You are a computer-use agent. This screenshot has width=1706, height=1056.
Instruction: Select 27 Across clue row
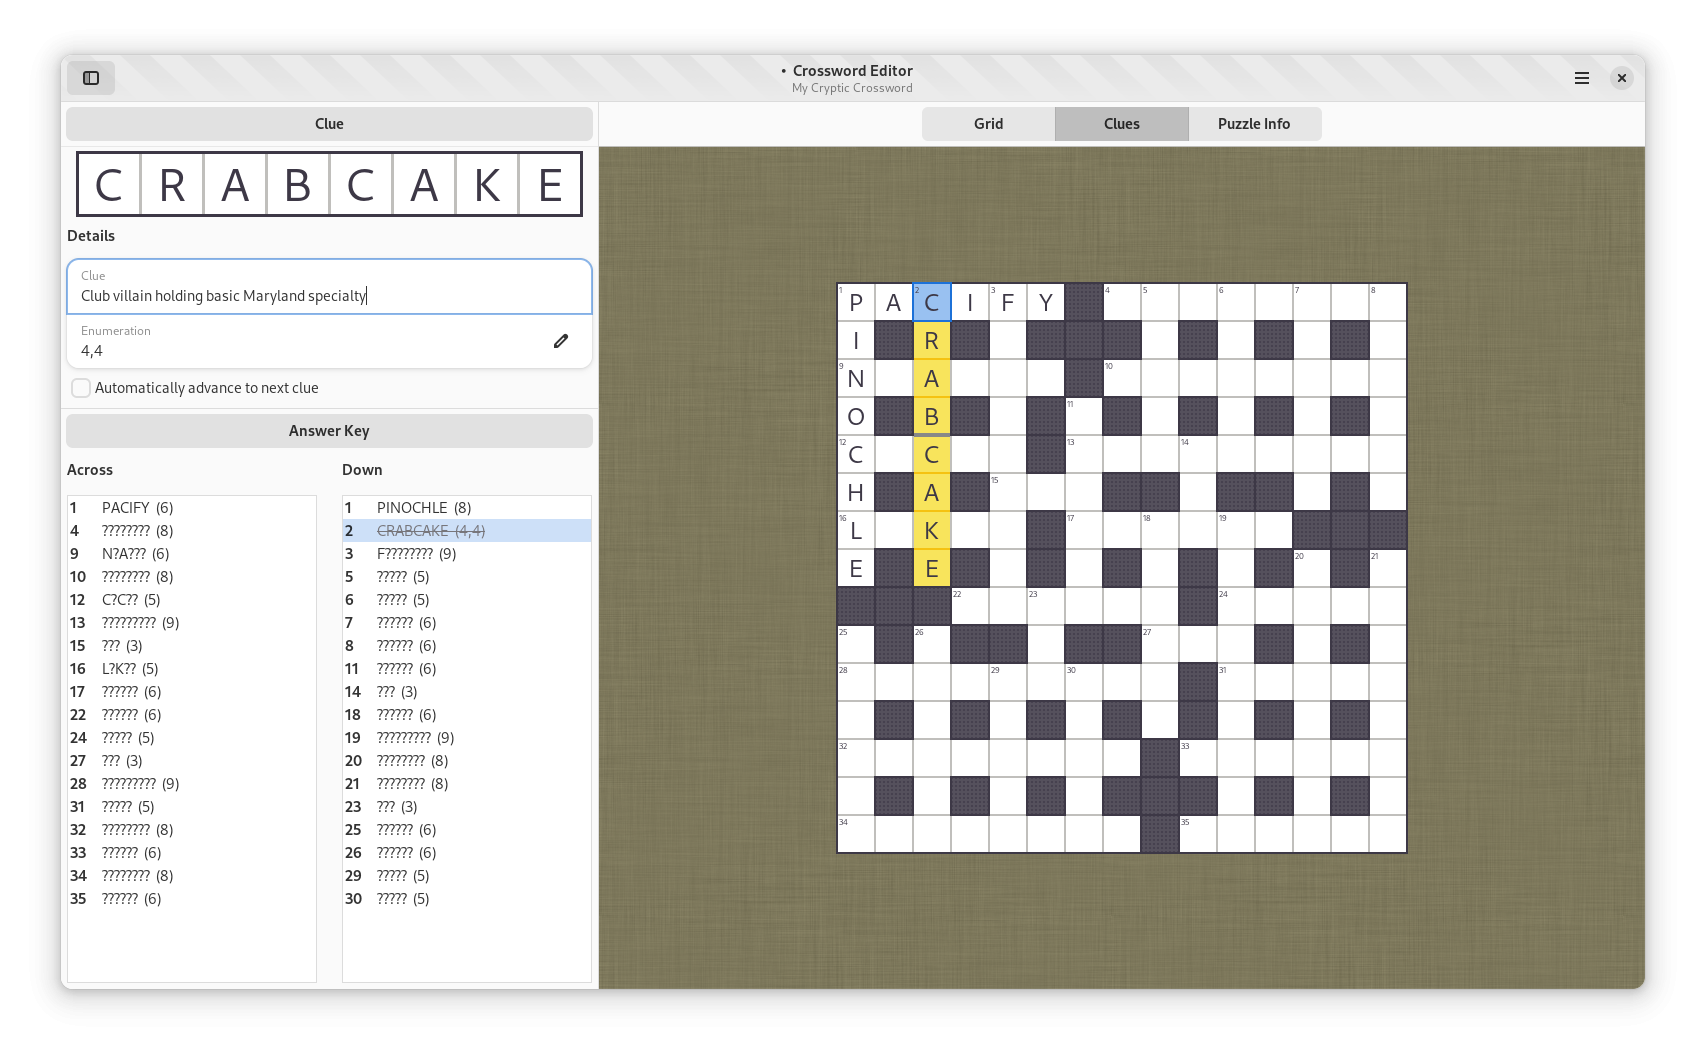pos(192,761)
